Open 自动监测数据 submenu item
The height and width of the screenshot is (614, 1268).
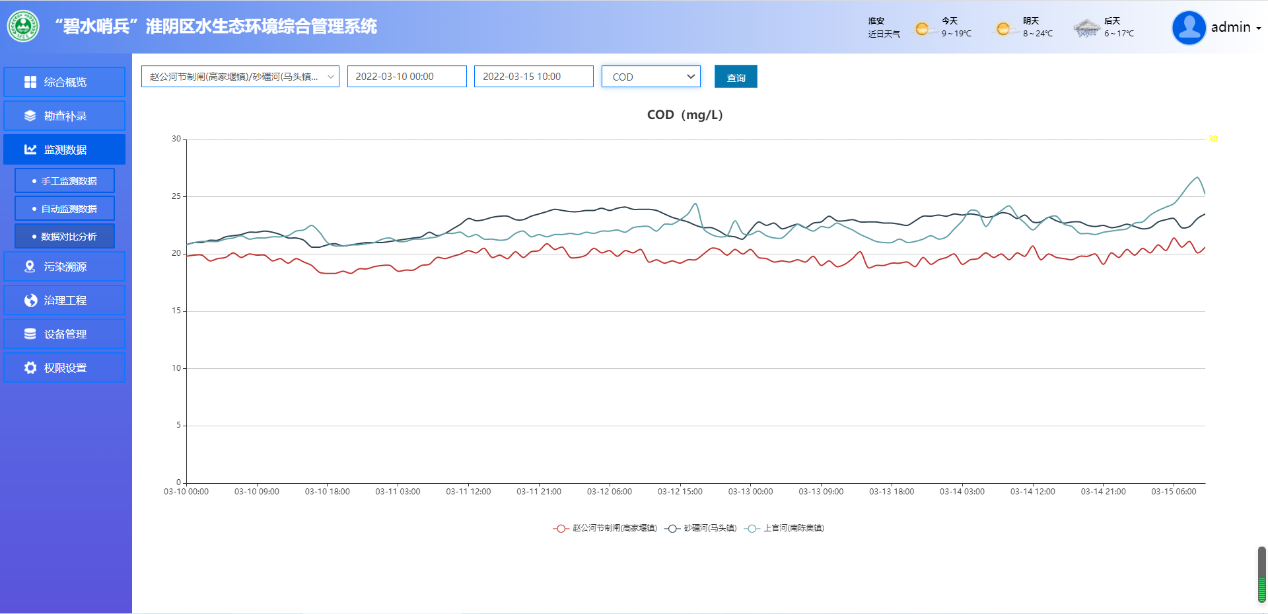pyautogui.click(x=65, y=209)
